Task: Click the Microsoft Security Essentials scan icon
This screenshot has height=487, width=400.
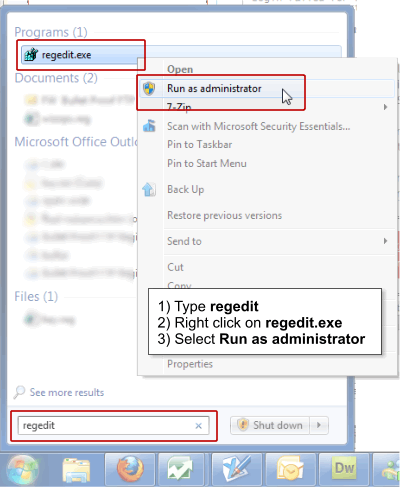Action: click(x=149, y=126)
